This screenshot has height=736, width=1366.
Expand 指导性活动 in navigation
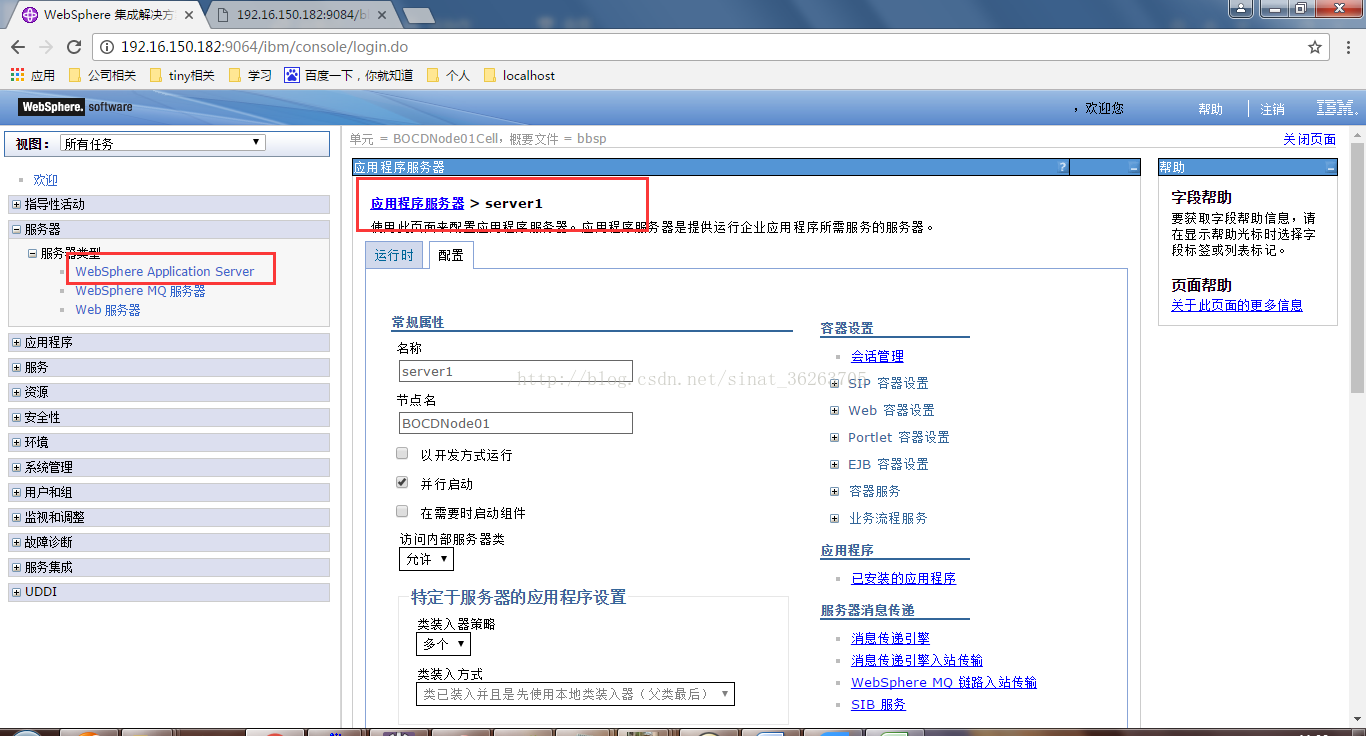[16, 204]
